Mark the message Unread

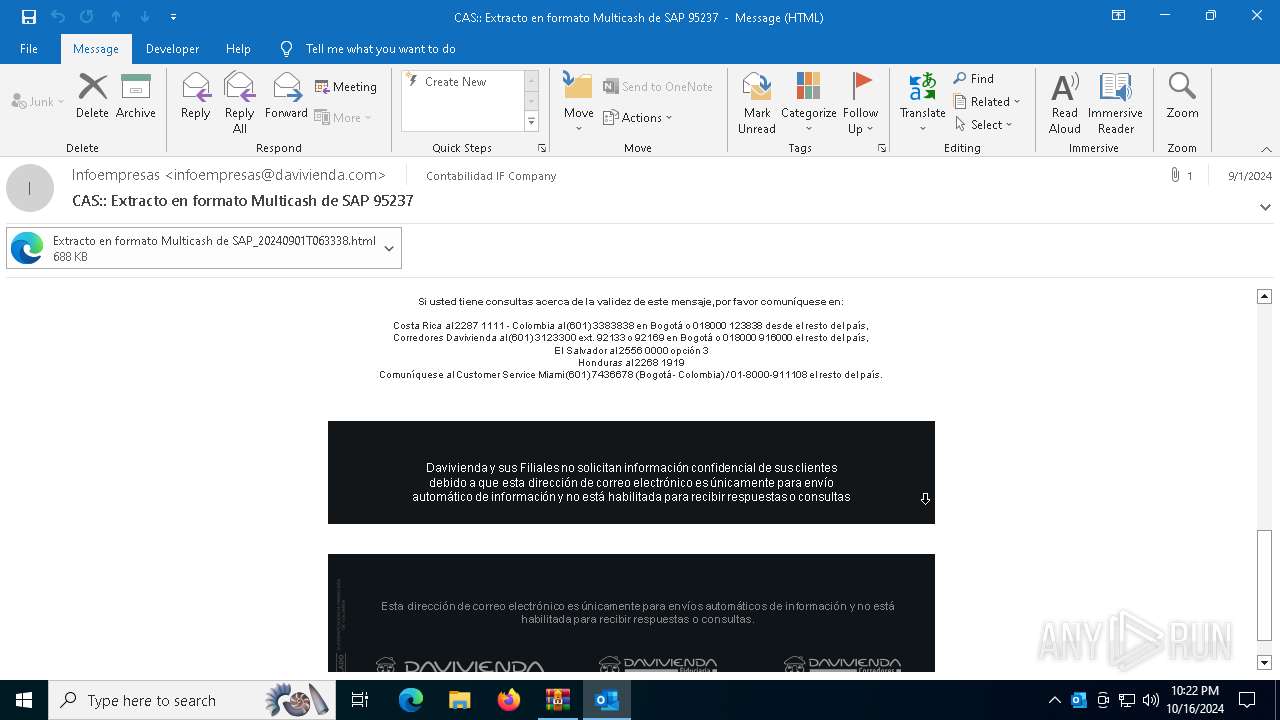click(757, 102)
